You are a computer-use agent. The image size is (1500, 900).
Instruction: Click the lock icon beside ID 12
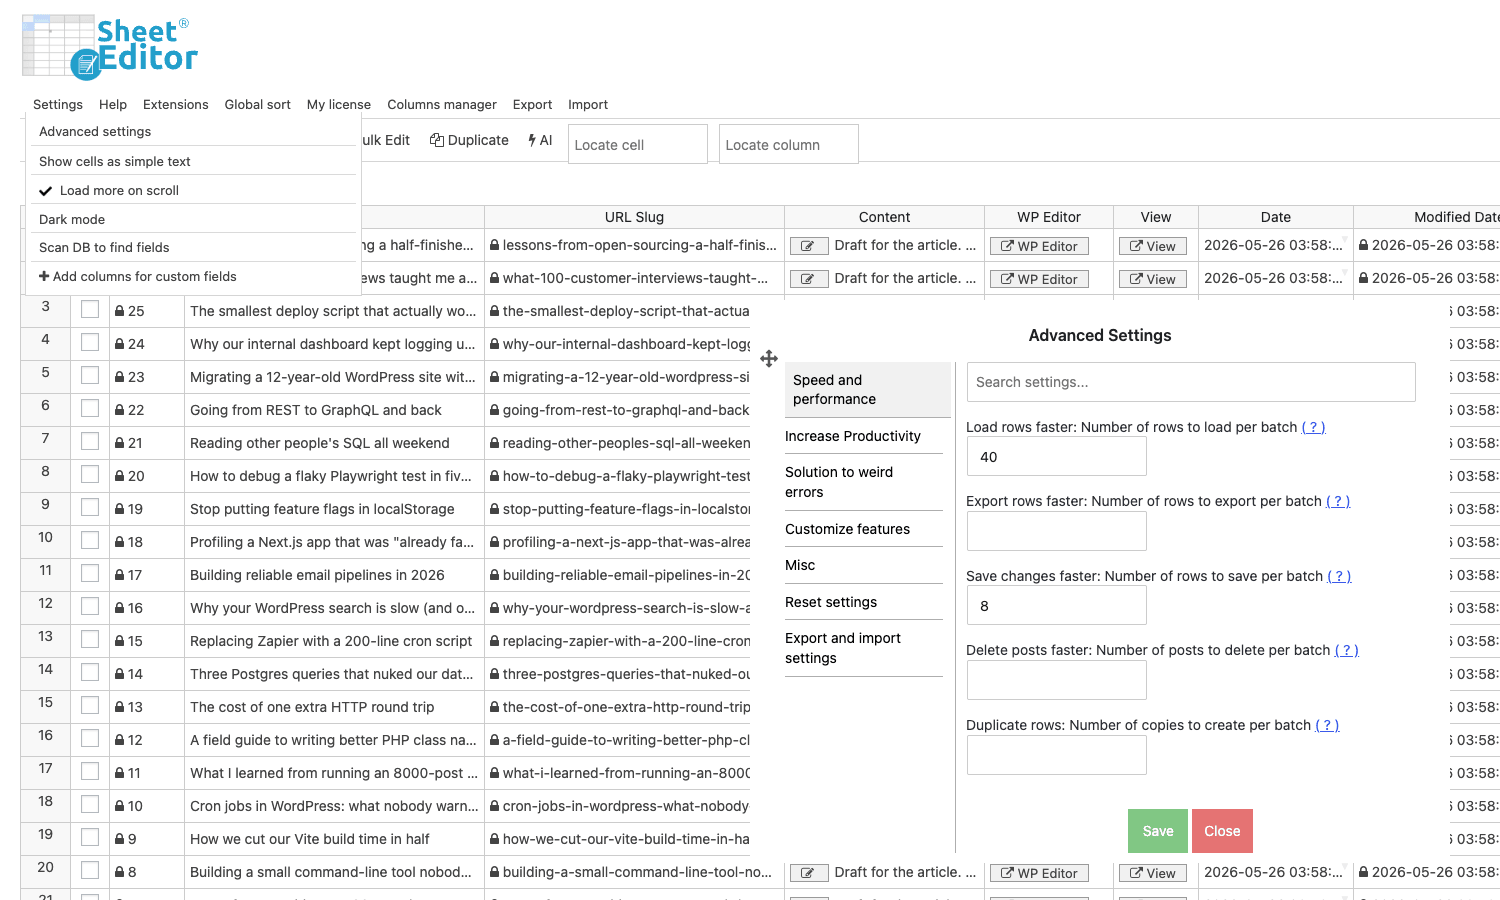coord(120,740)
